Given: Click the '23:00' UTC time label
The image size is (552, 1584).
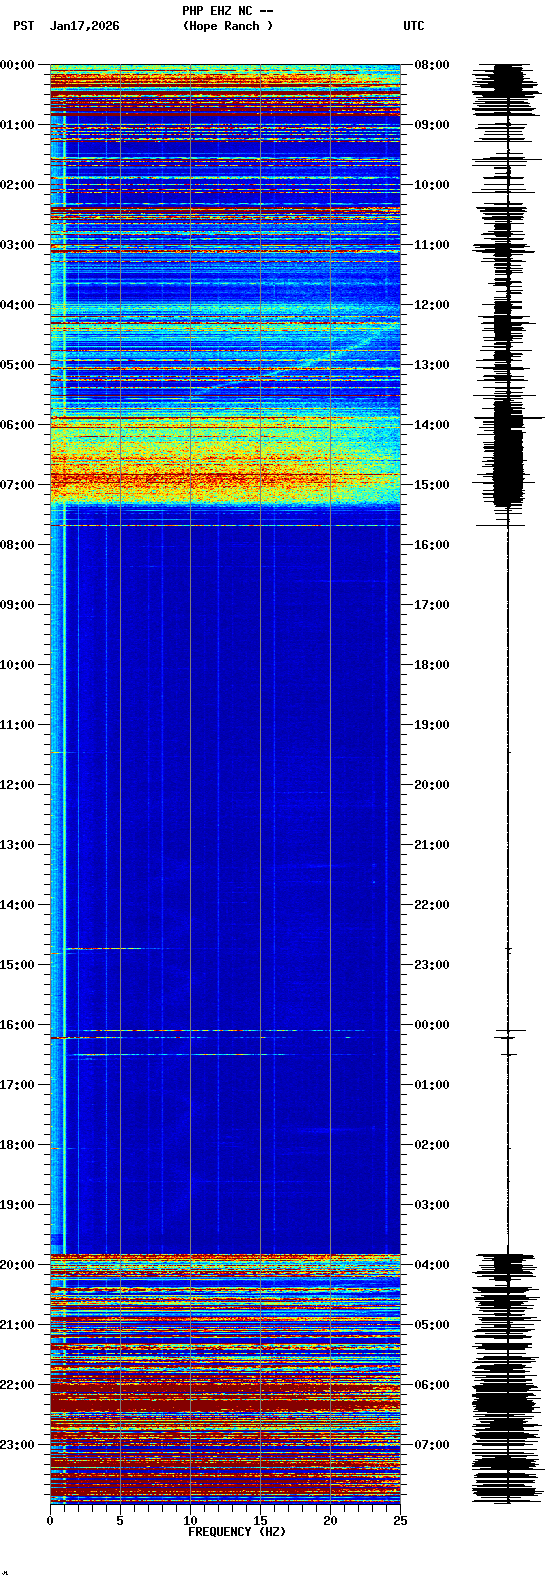Looking at the screenshot, I should click(x=432, y=965).
